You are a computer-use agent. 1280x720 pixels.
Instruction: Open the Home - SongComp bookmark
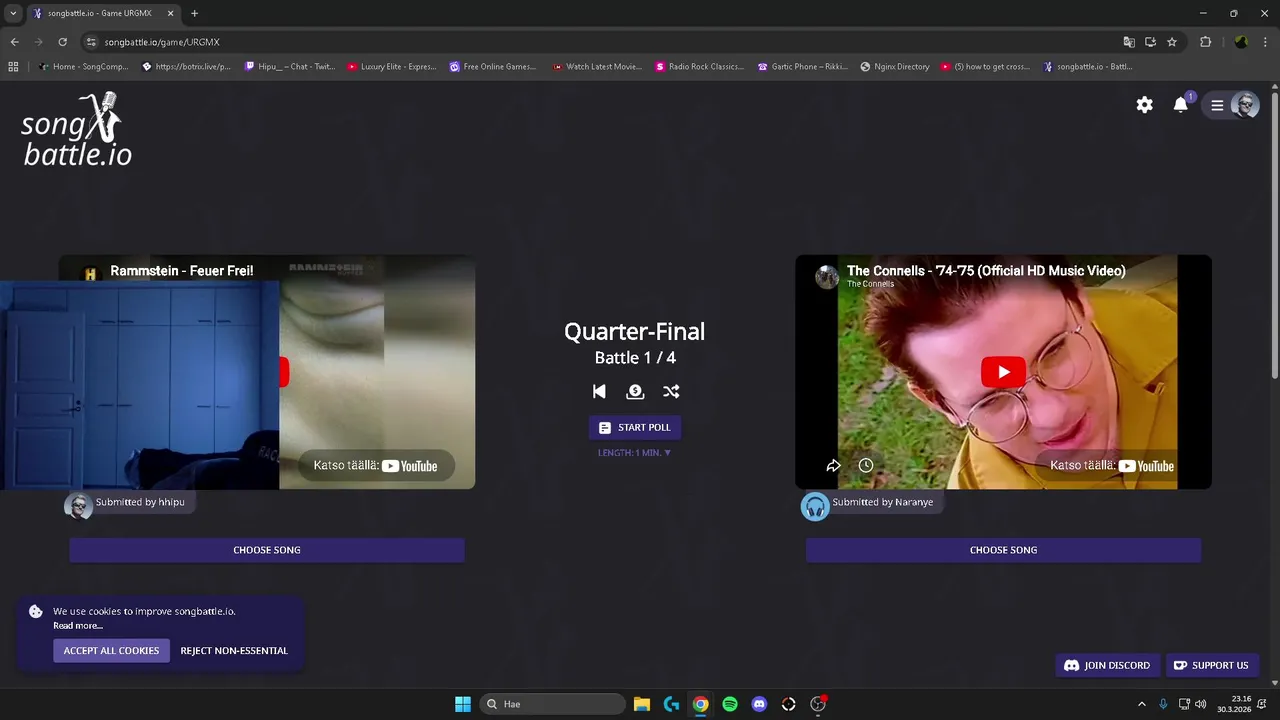pos(84,67)
